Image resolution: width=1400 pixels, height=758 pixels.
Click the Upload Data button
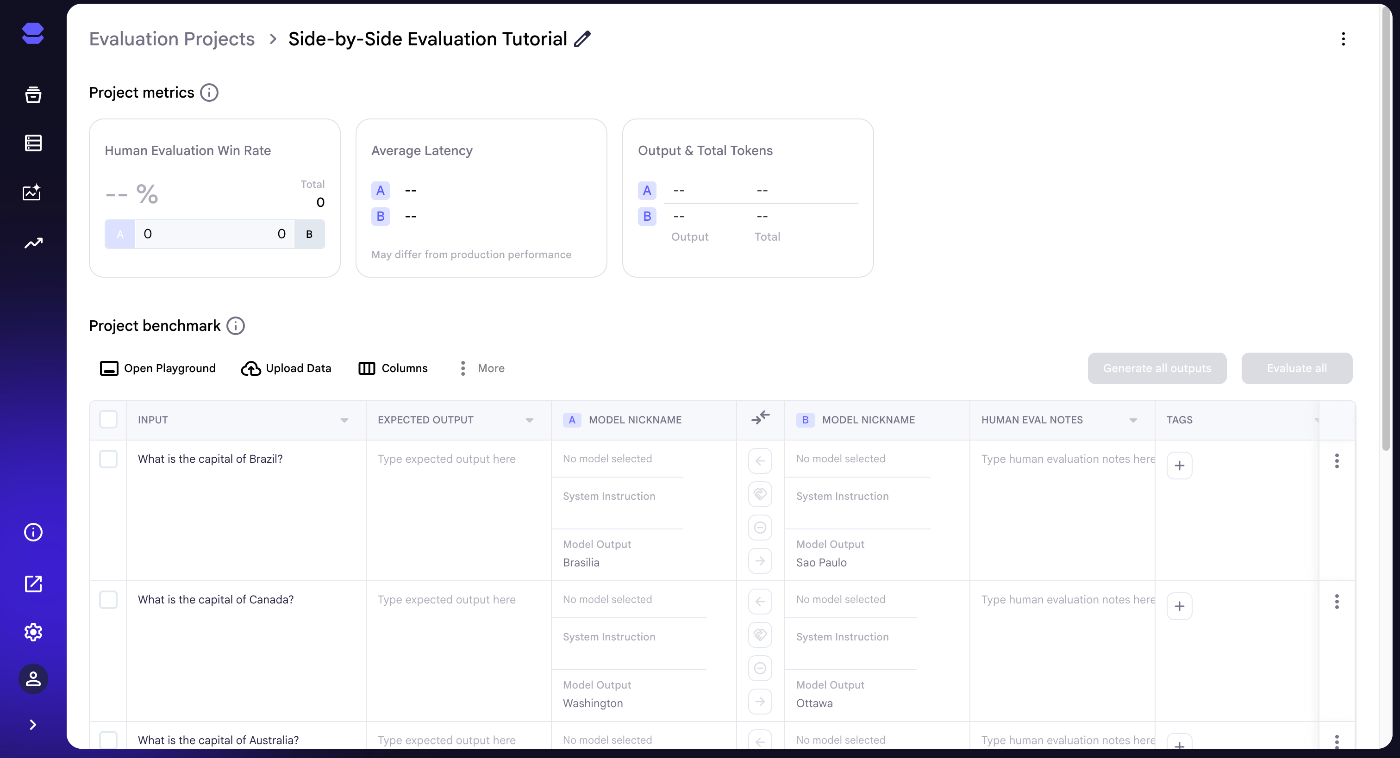[x=286, y=368]
